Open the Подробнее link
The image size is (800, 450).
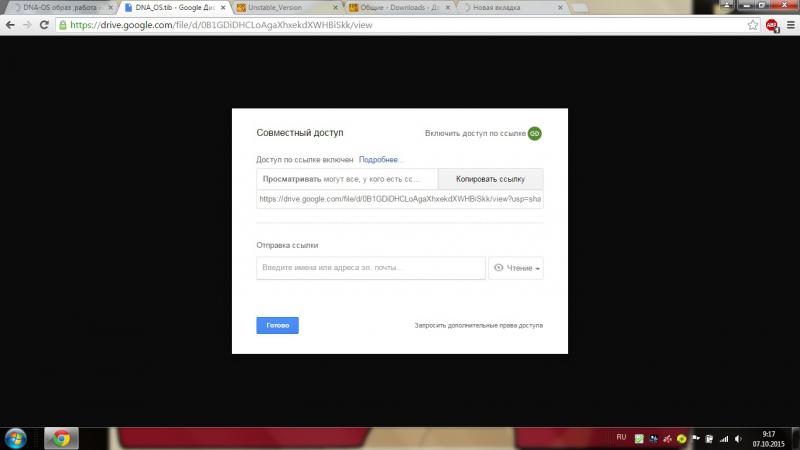point(380,160)
